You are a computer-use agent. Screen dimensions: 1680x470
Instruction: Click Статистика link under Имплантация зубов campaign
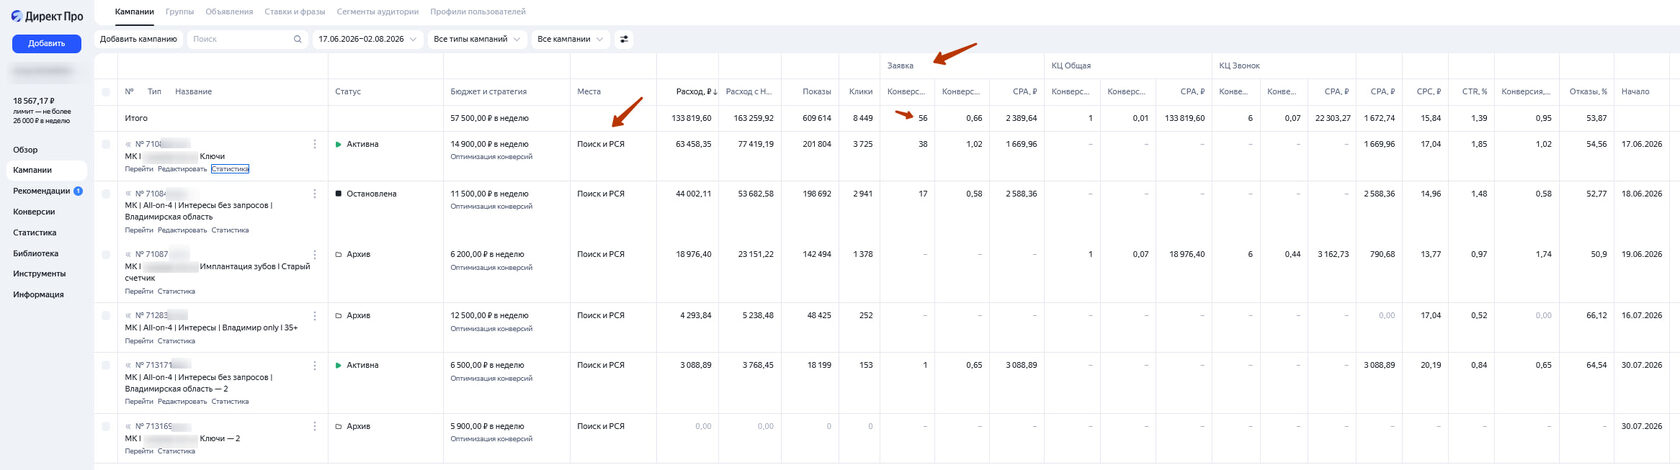(176, 292)
